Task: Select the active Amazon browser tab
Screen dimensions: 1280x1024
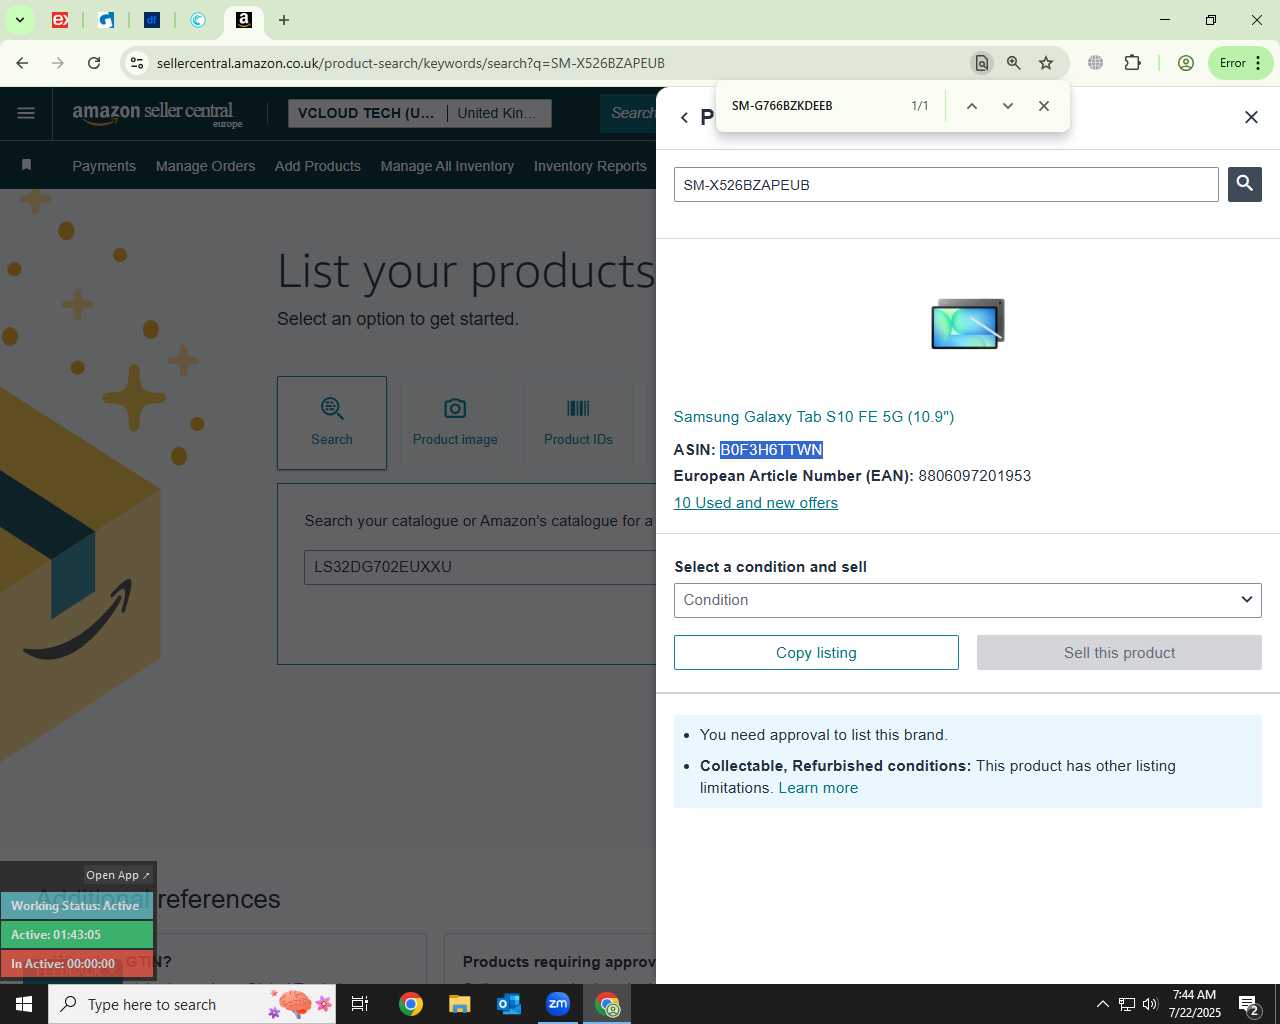Action: [x=244, y=20]
